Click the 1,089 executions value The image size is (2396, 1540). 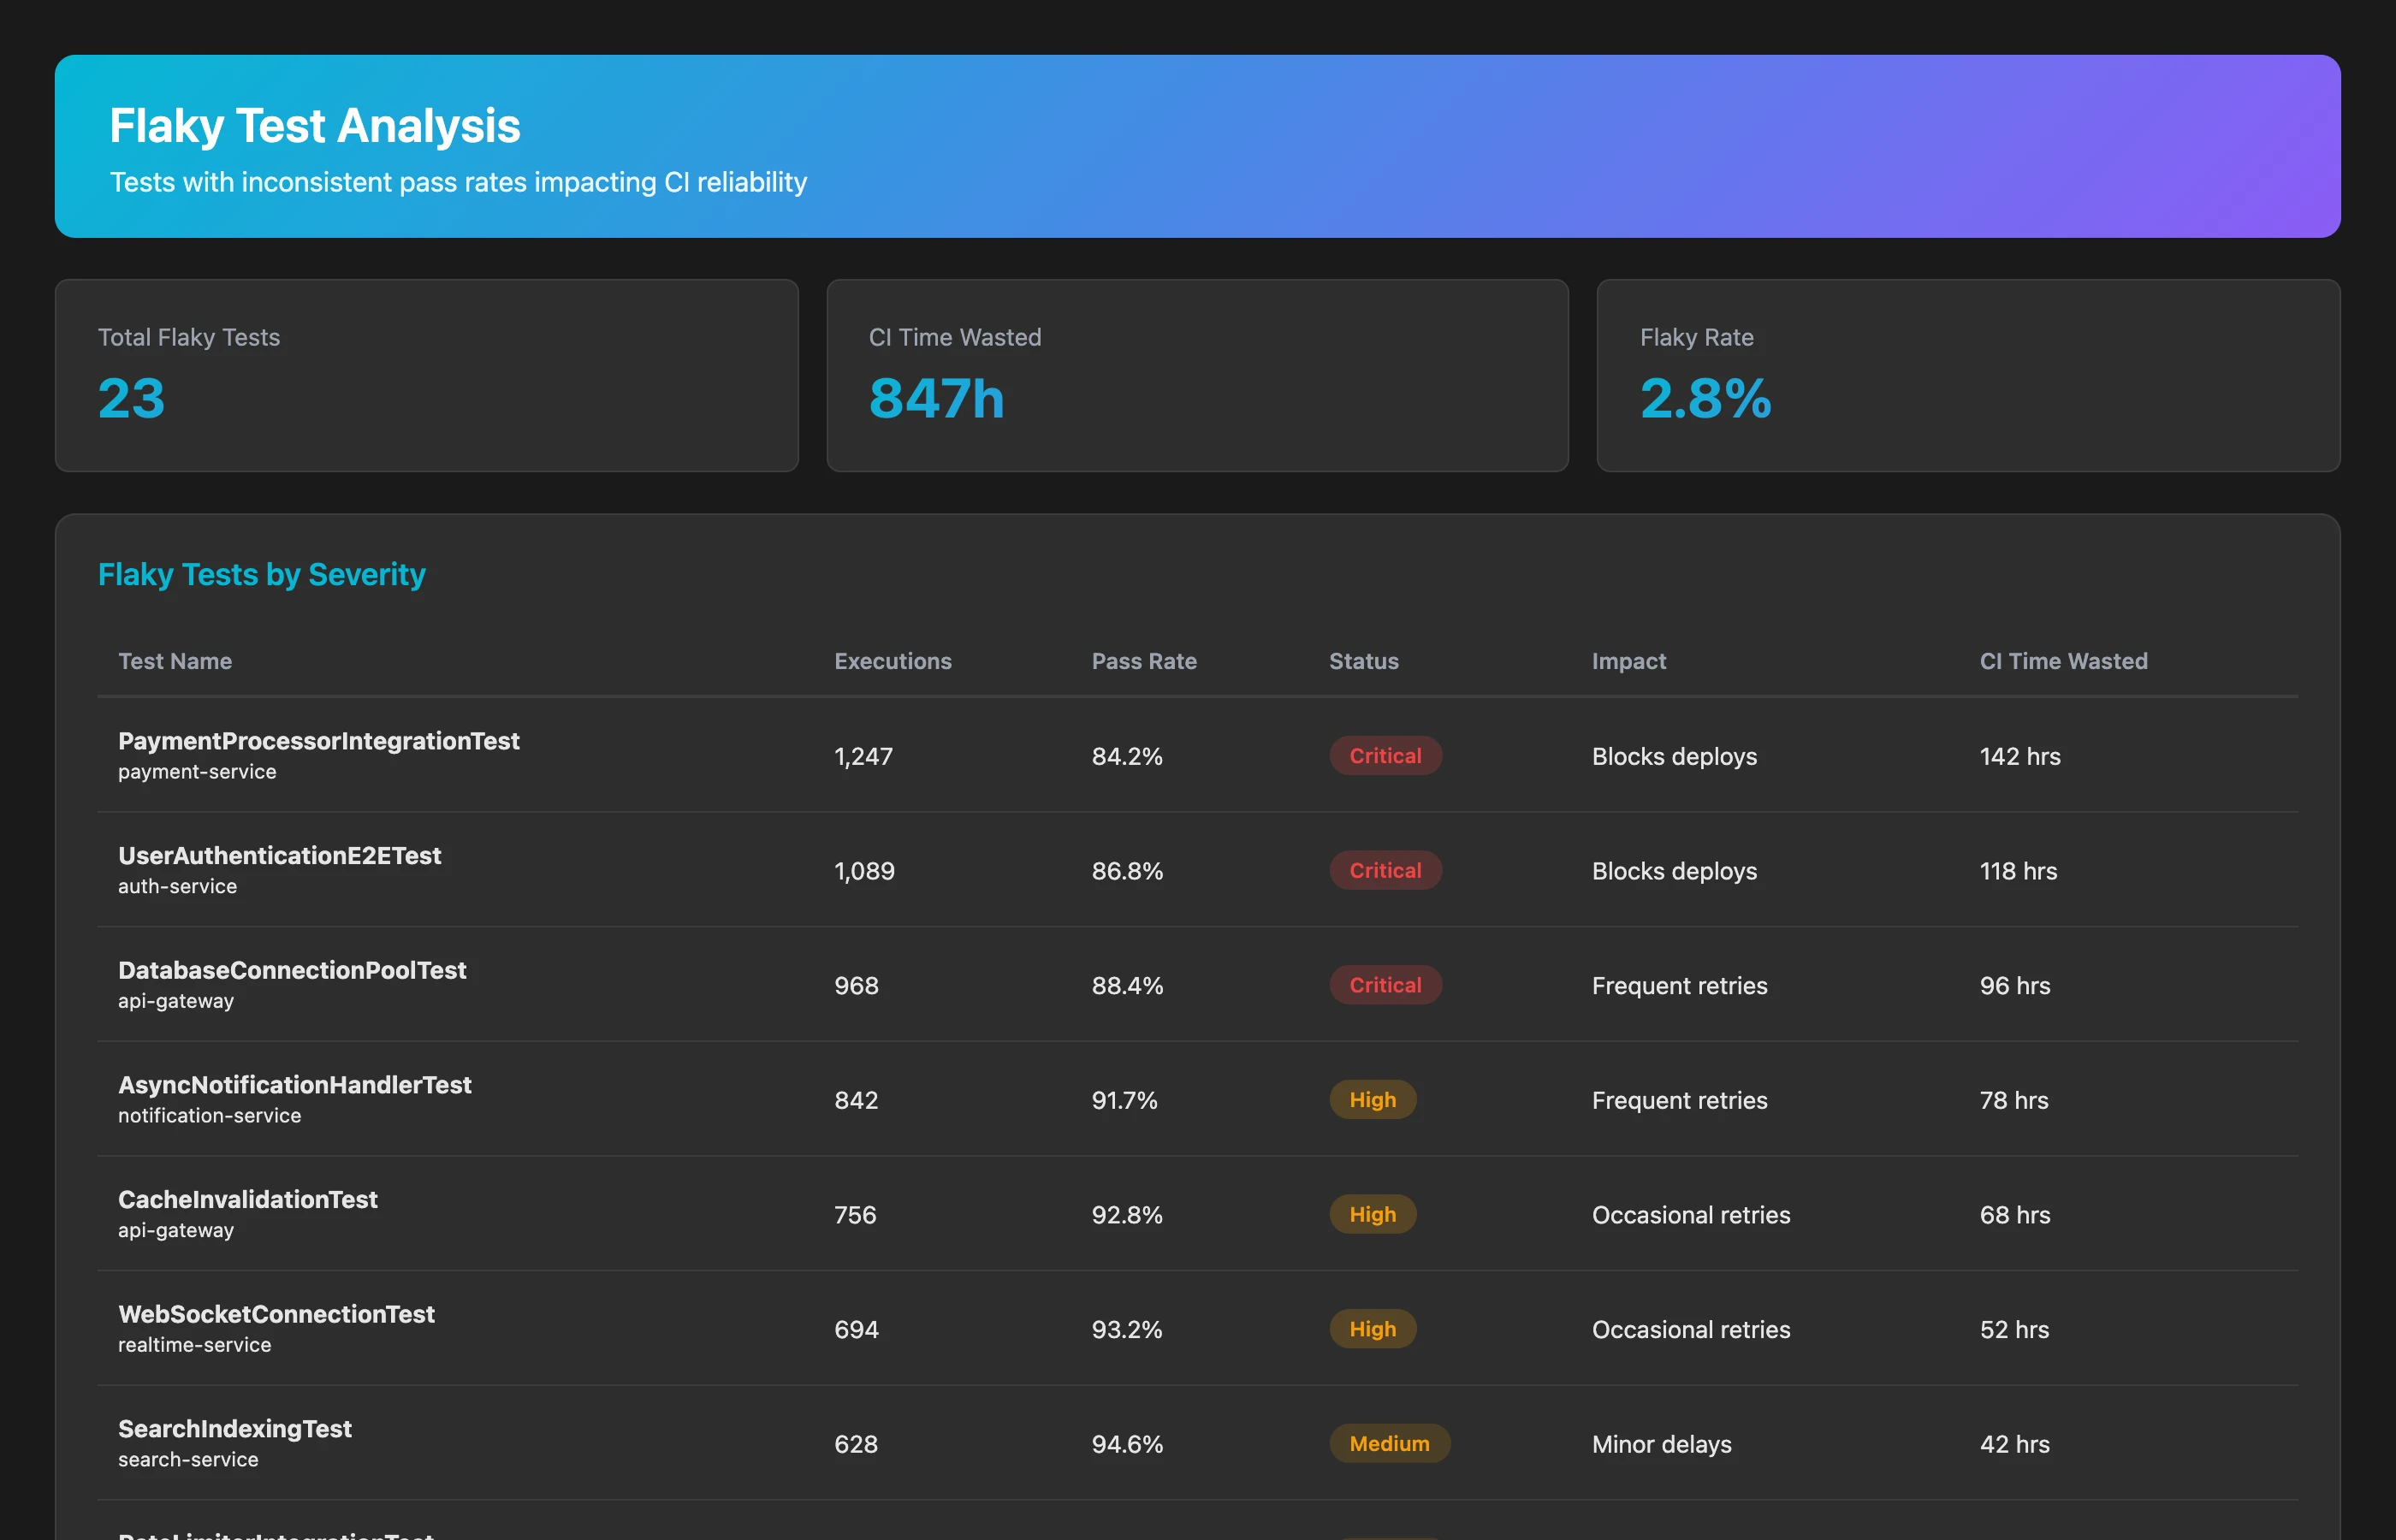point(865,871)
